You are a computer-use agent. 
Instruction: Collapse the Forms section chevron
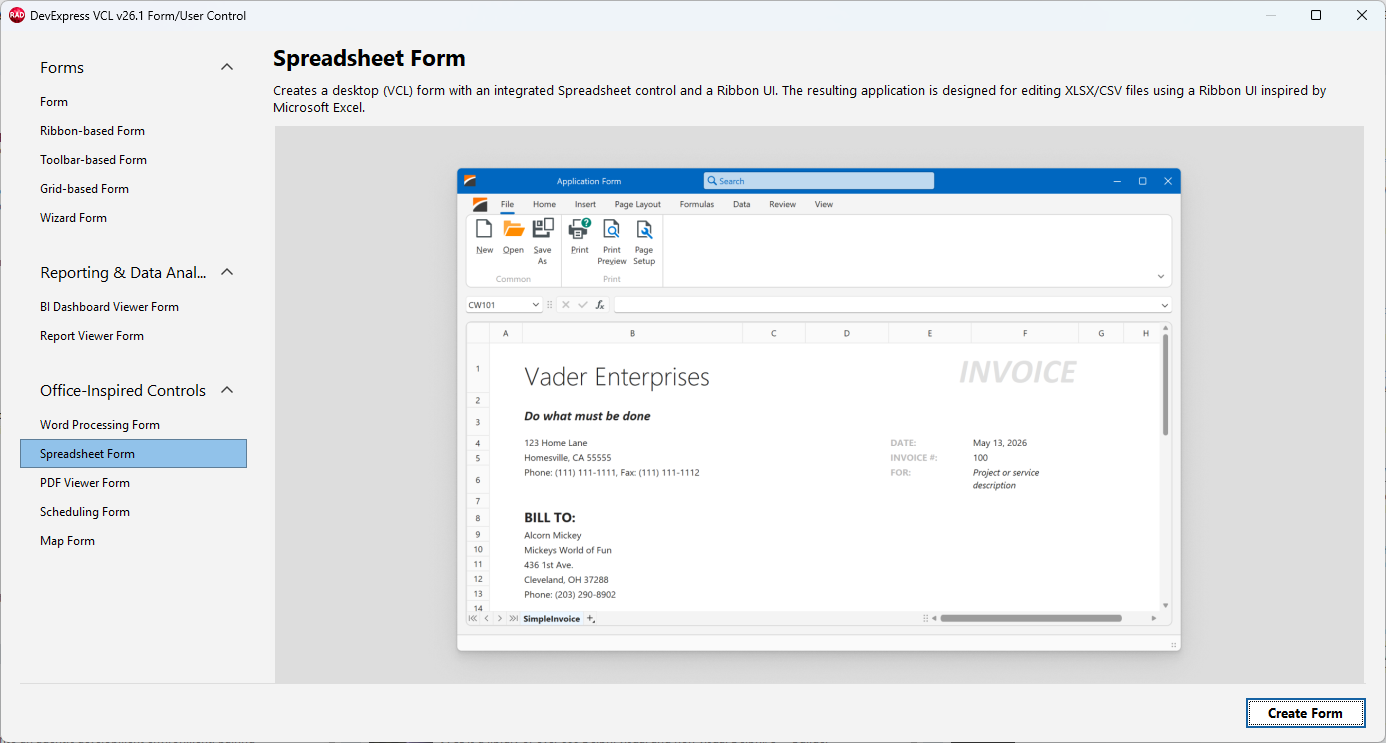[227, 67]
